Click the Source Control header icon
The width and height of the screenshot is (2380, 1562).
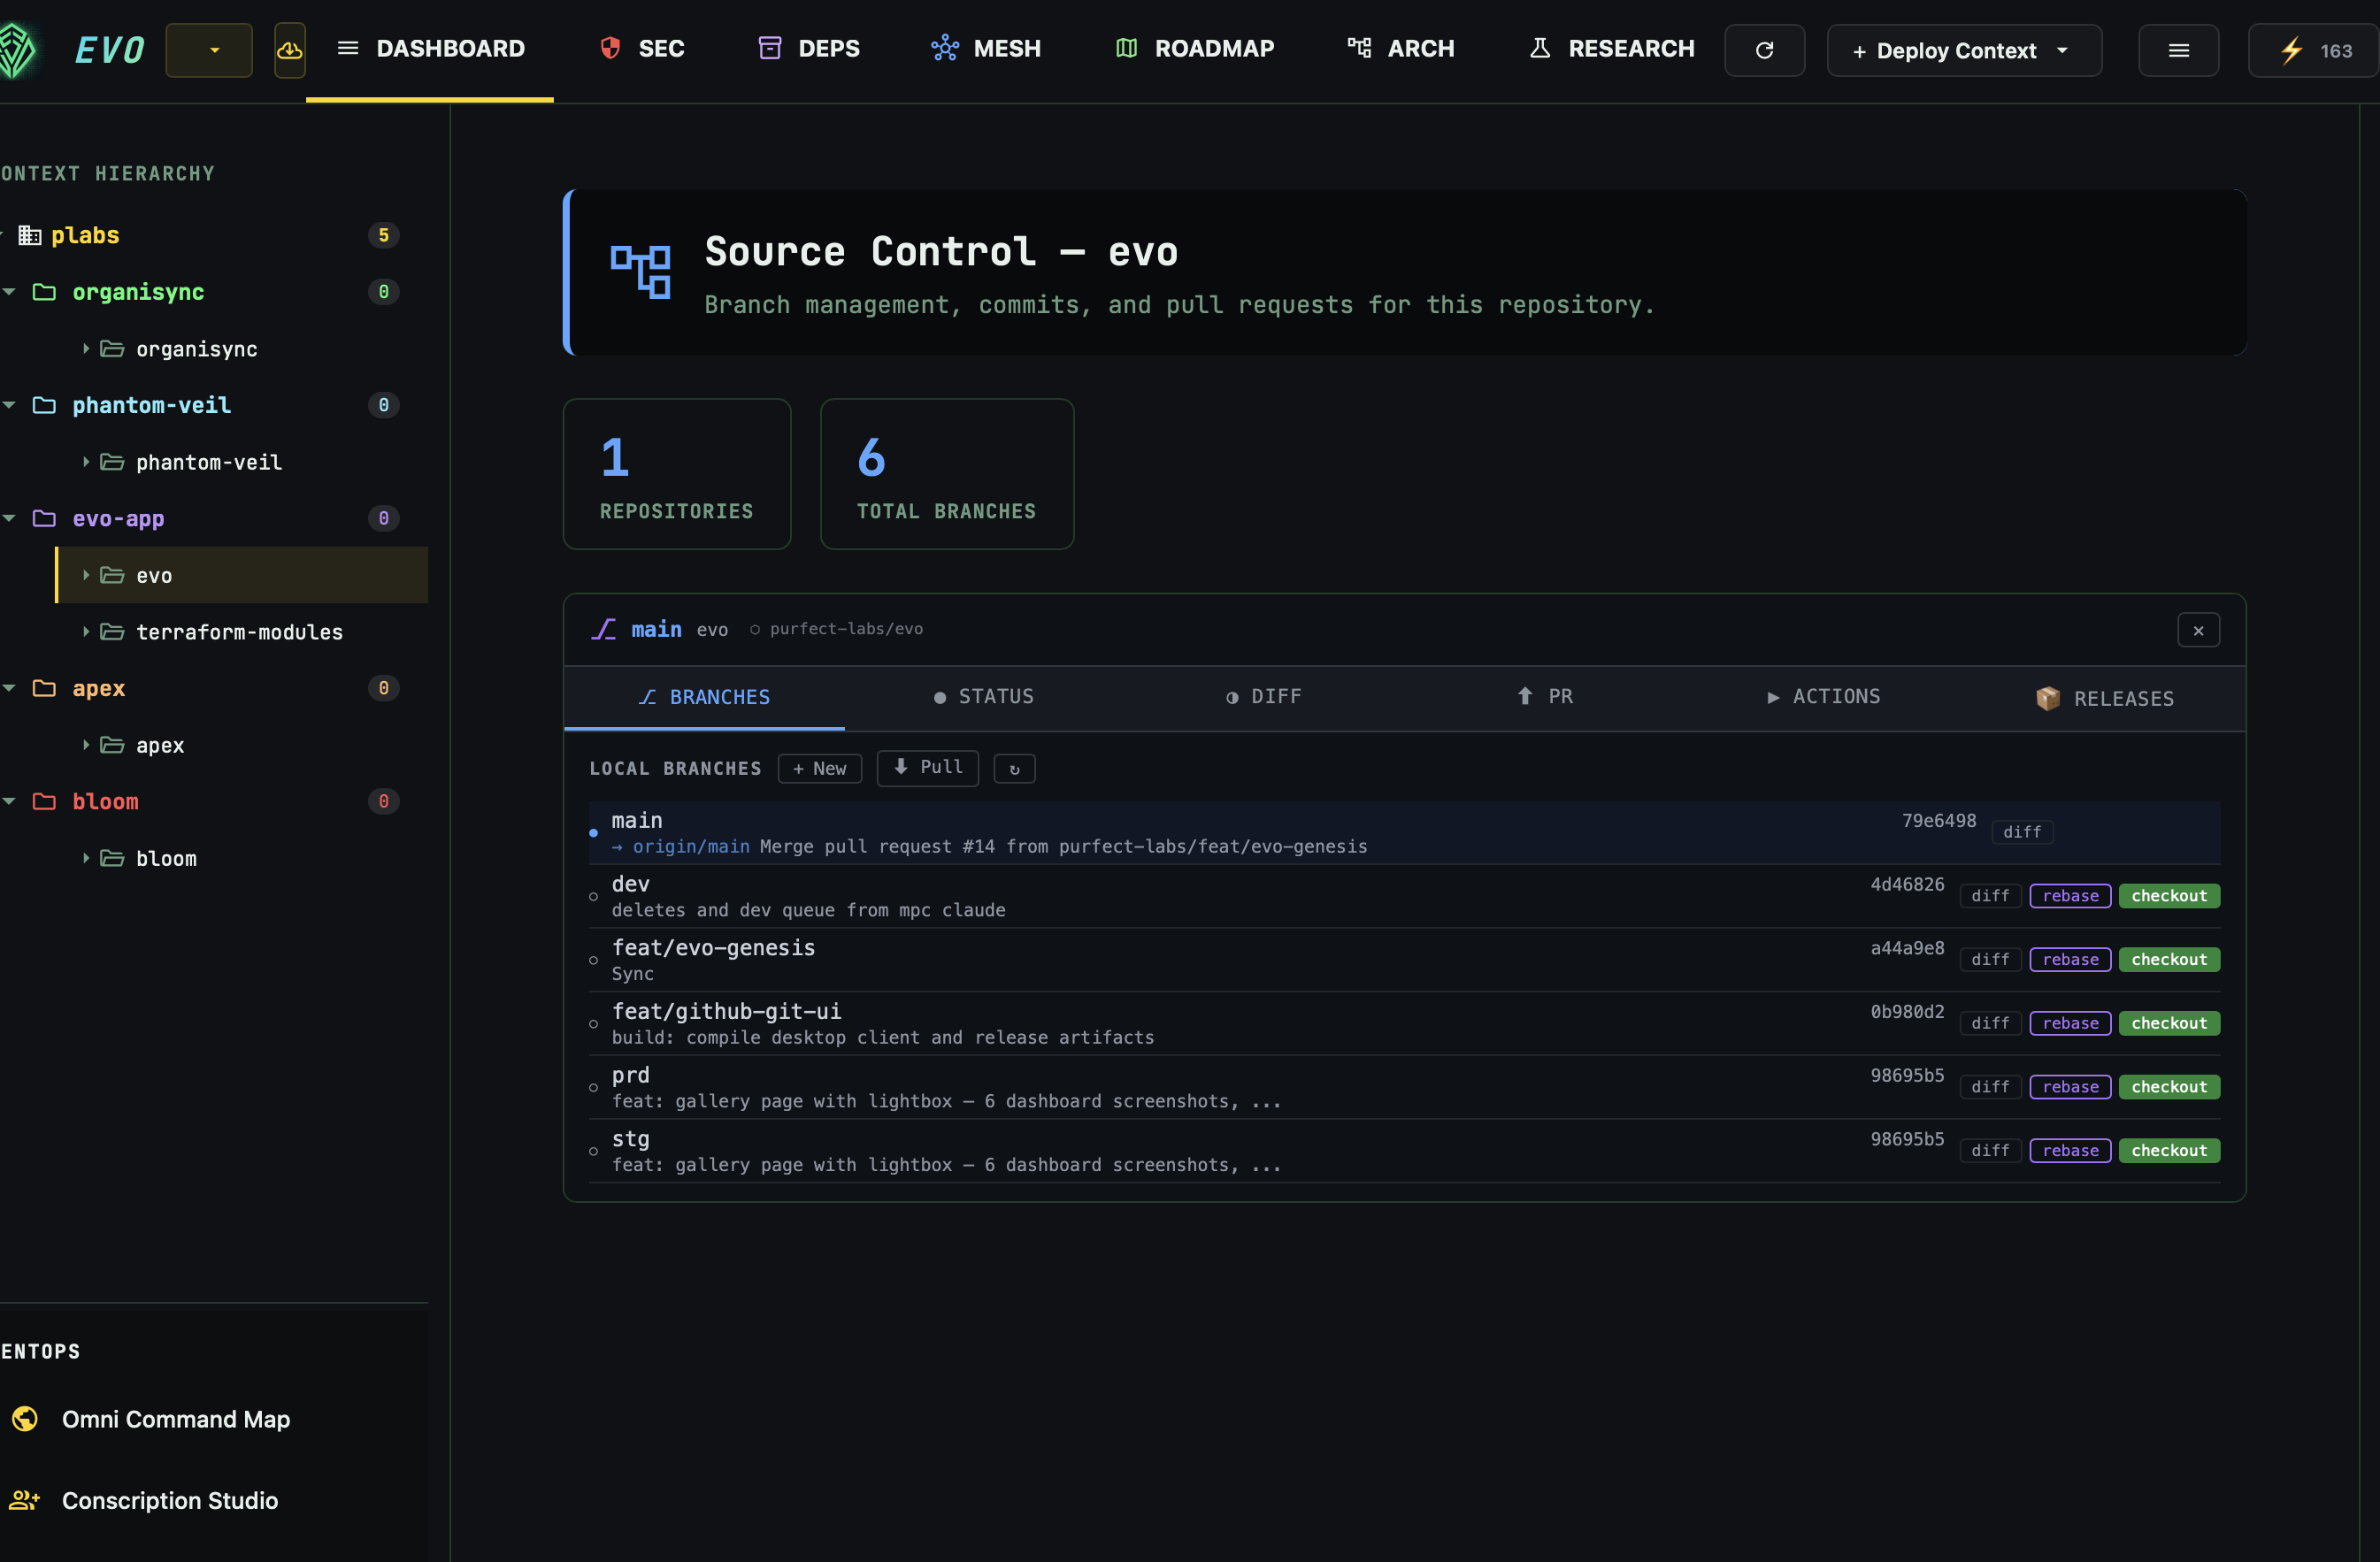641,271
